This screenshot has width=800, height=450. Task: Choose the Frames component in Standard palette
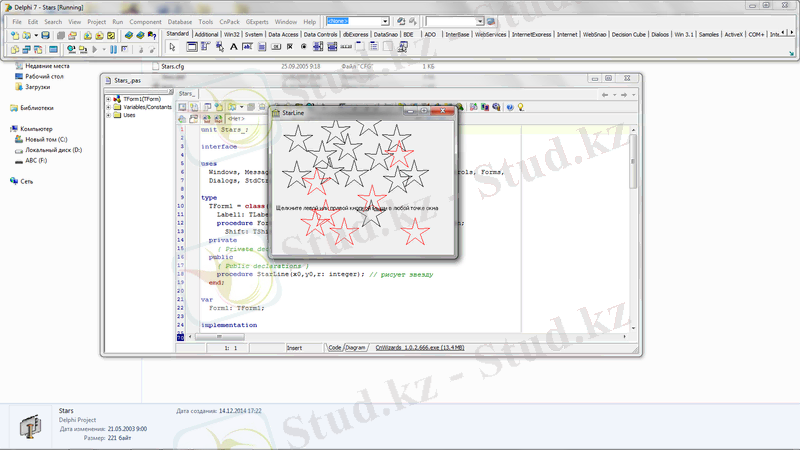click(x=190, y=48)
